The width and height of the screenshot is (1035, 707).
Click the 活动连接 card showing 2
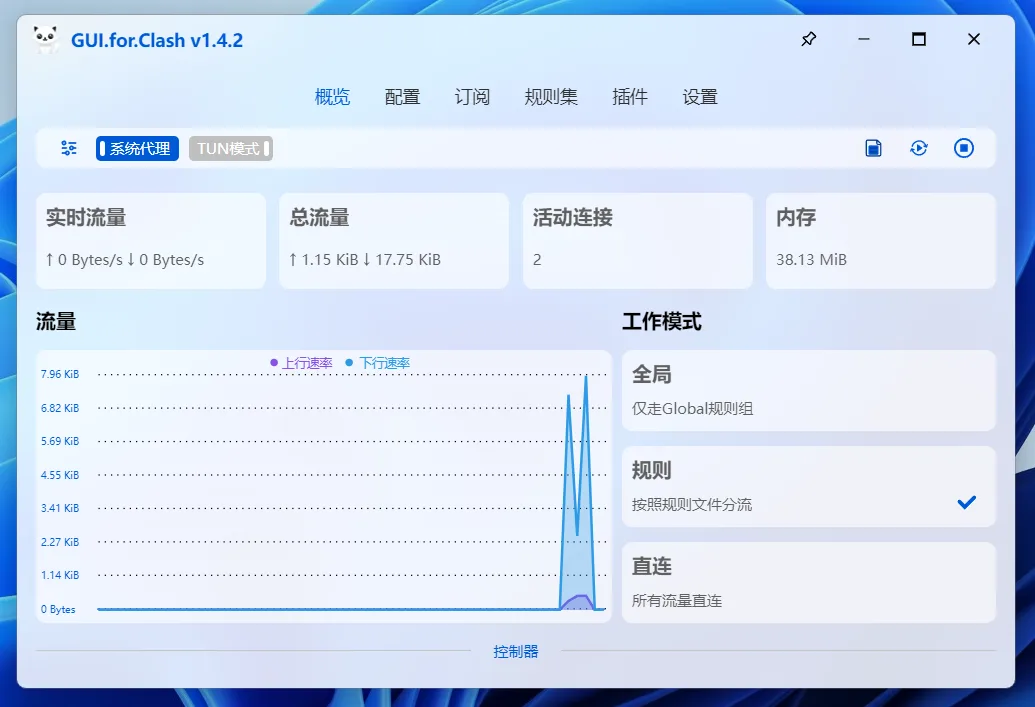tap(637, 240)
